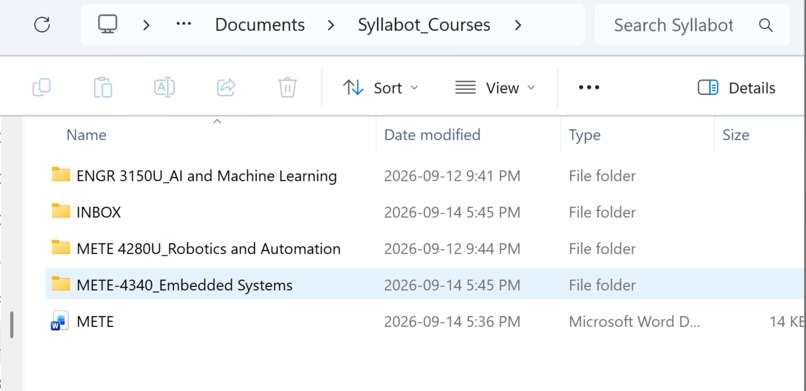Expand the chevron after Syllabot_Courses

click(x=518, y=25)
